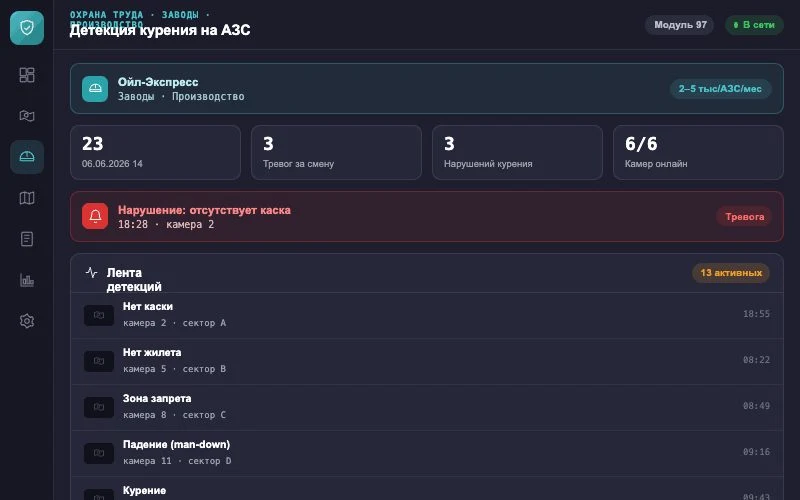Open the settings gear sidebar icon
This screenshot has width=800, height=500.
(27, 321)
